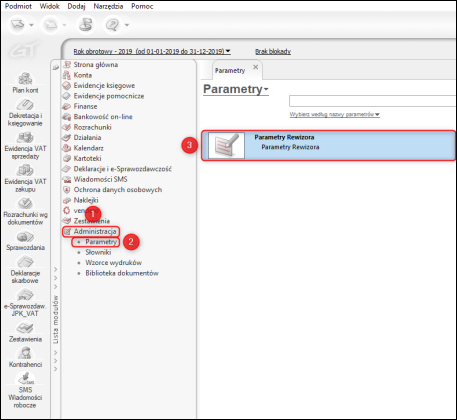
Task: Select Słowniki under Administracja
Action: pos(98,252)
